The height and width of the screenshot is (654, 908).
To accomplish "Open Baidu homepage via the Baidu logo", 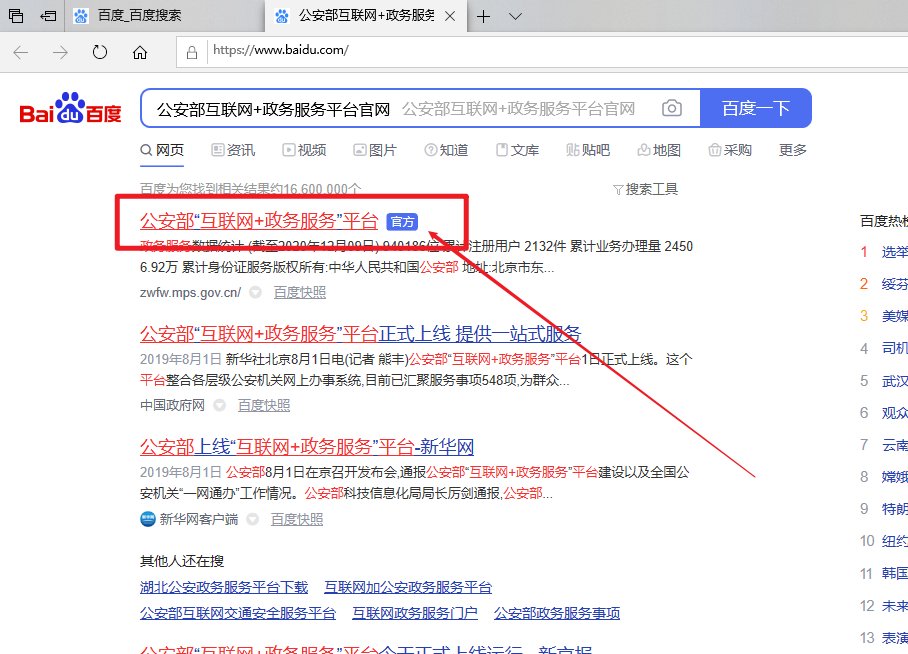I will point(68,110).
